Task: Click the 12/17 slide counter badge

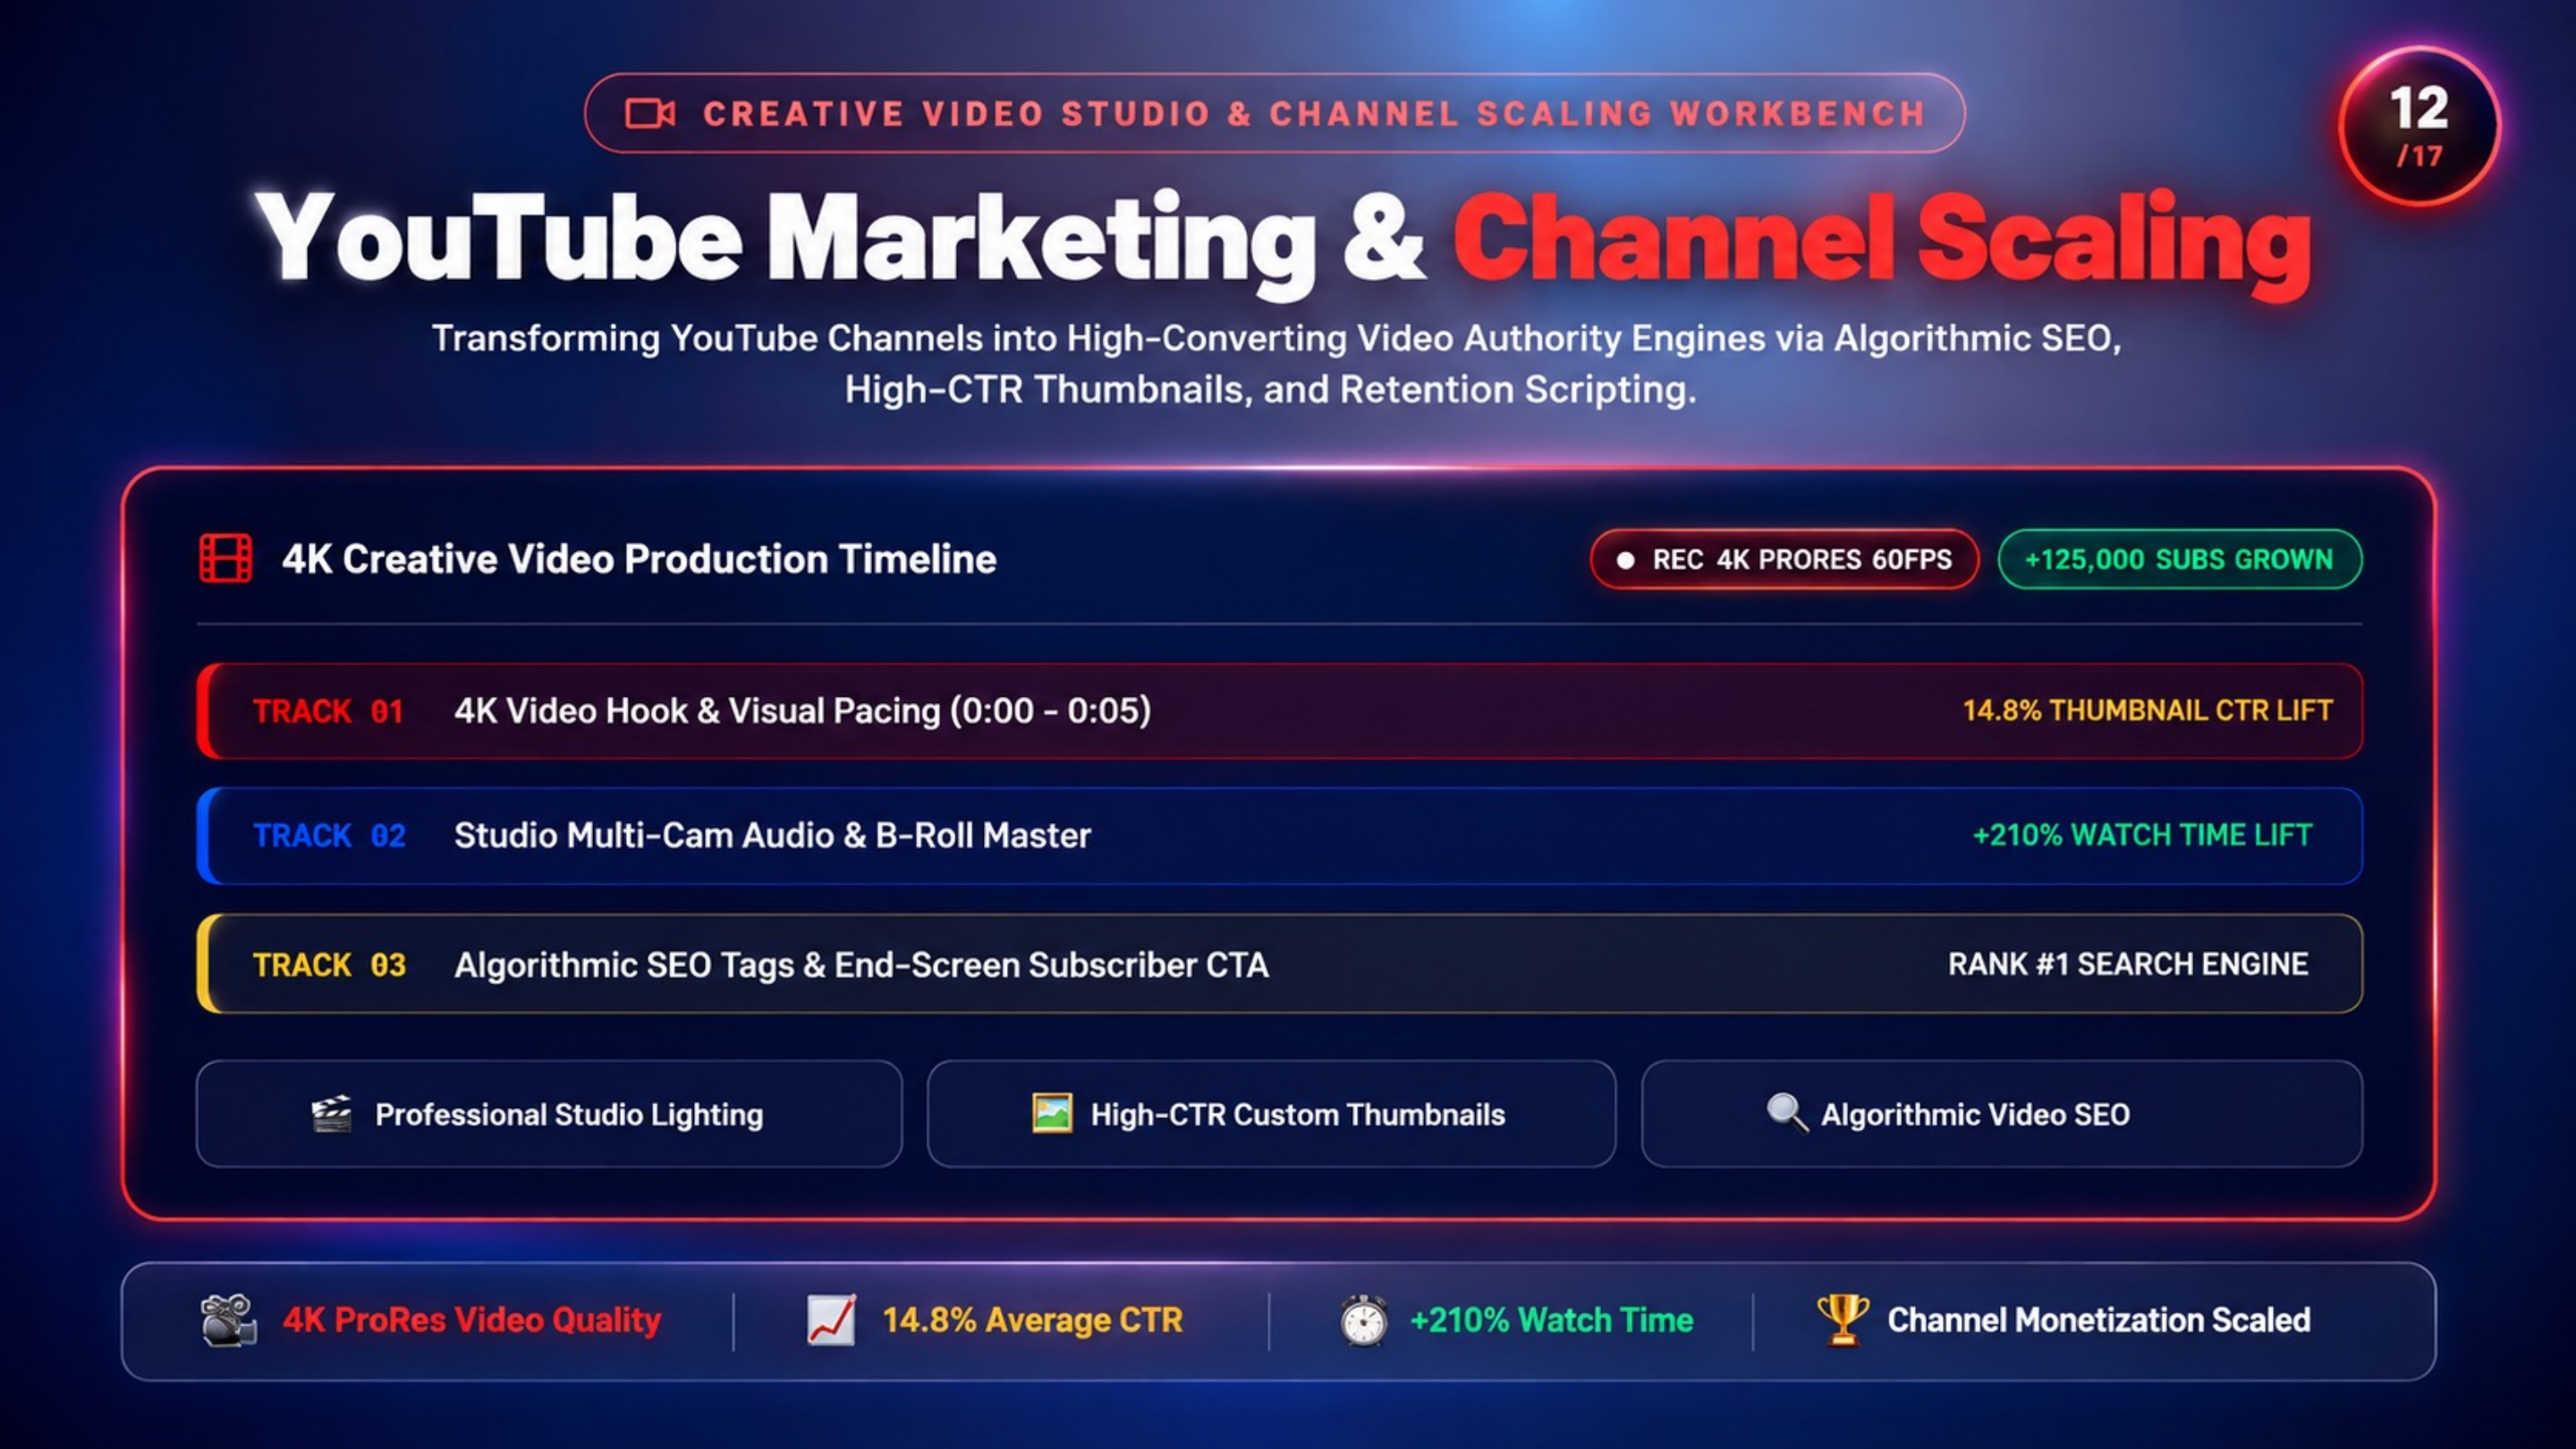Action: point(2419,126)
